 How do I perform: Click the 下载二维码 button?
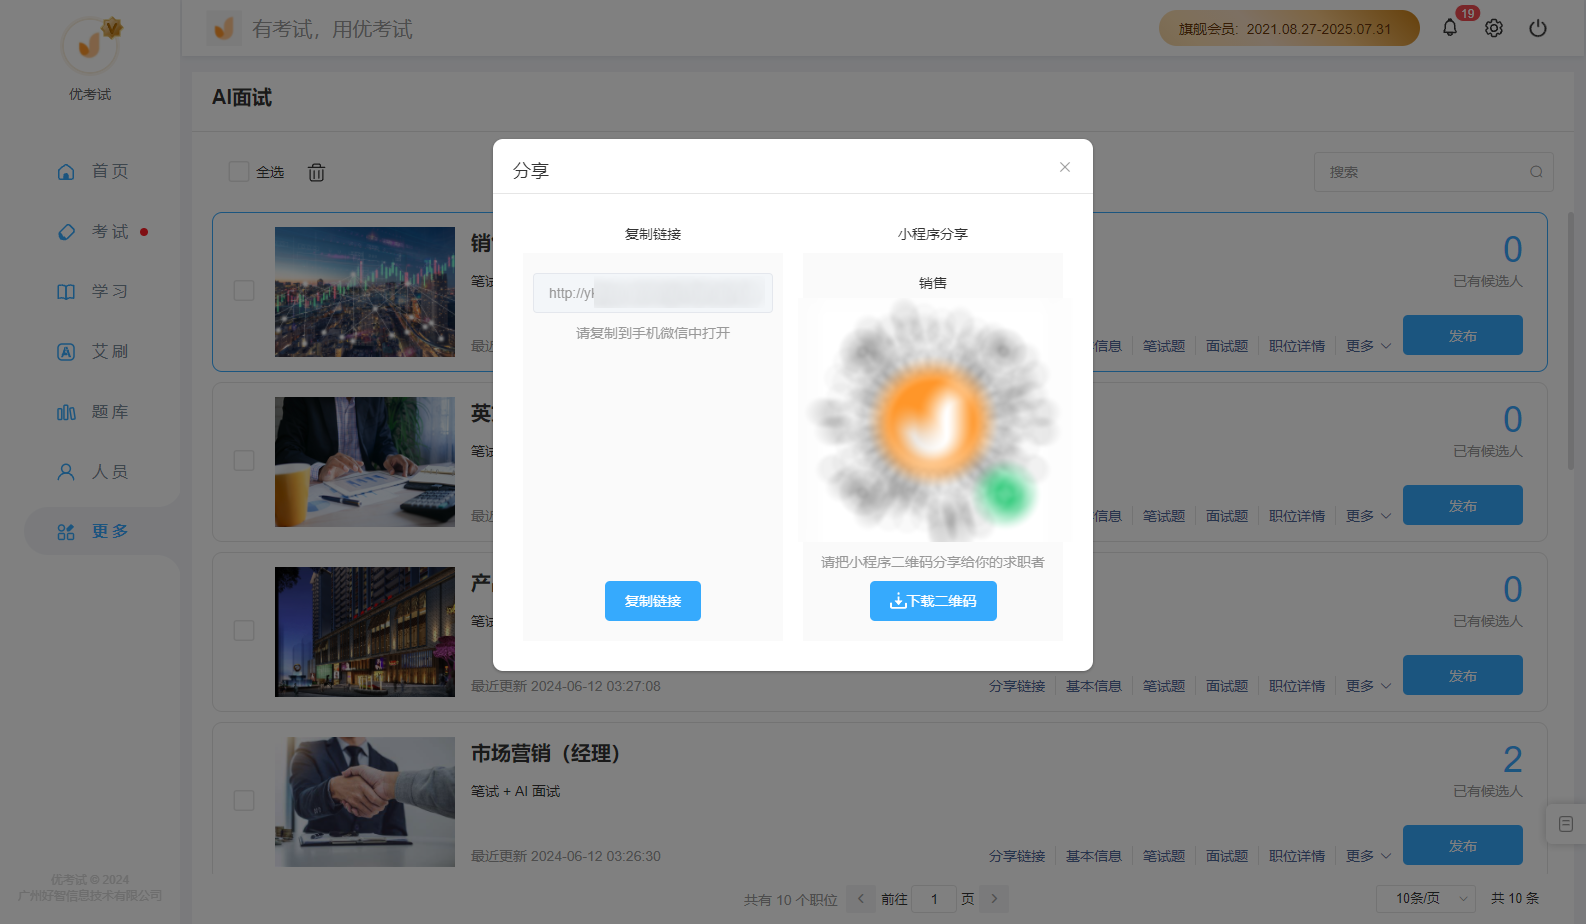(933, 601)
